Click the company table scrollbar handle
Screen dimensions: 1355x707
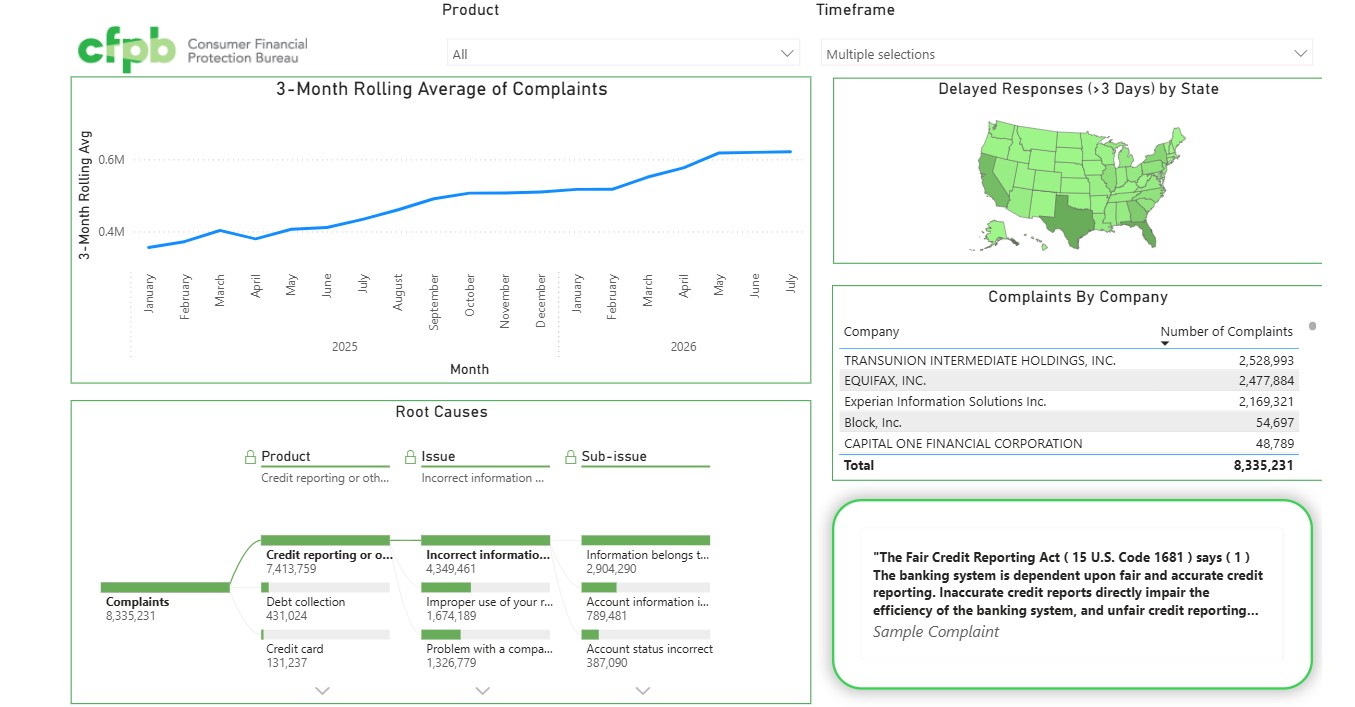coord(1312,326)
